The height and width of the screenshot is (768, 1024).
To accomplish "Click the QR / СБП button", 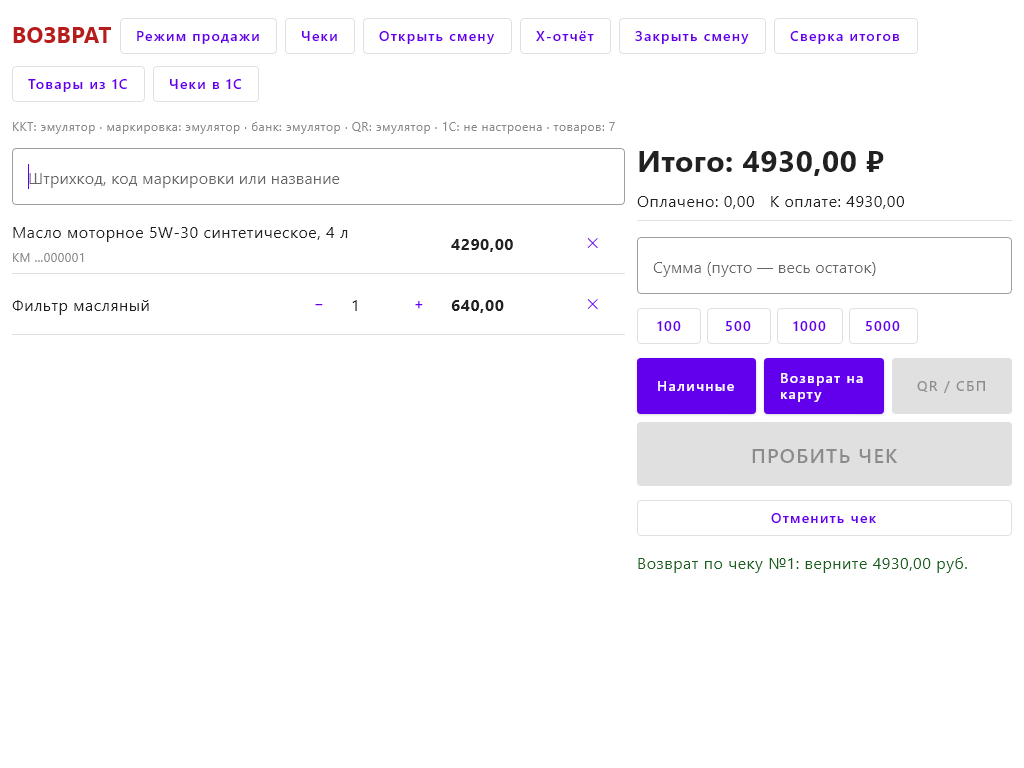I will click(x=952, y=386).
